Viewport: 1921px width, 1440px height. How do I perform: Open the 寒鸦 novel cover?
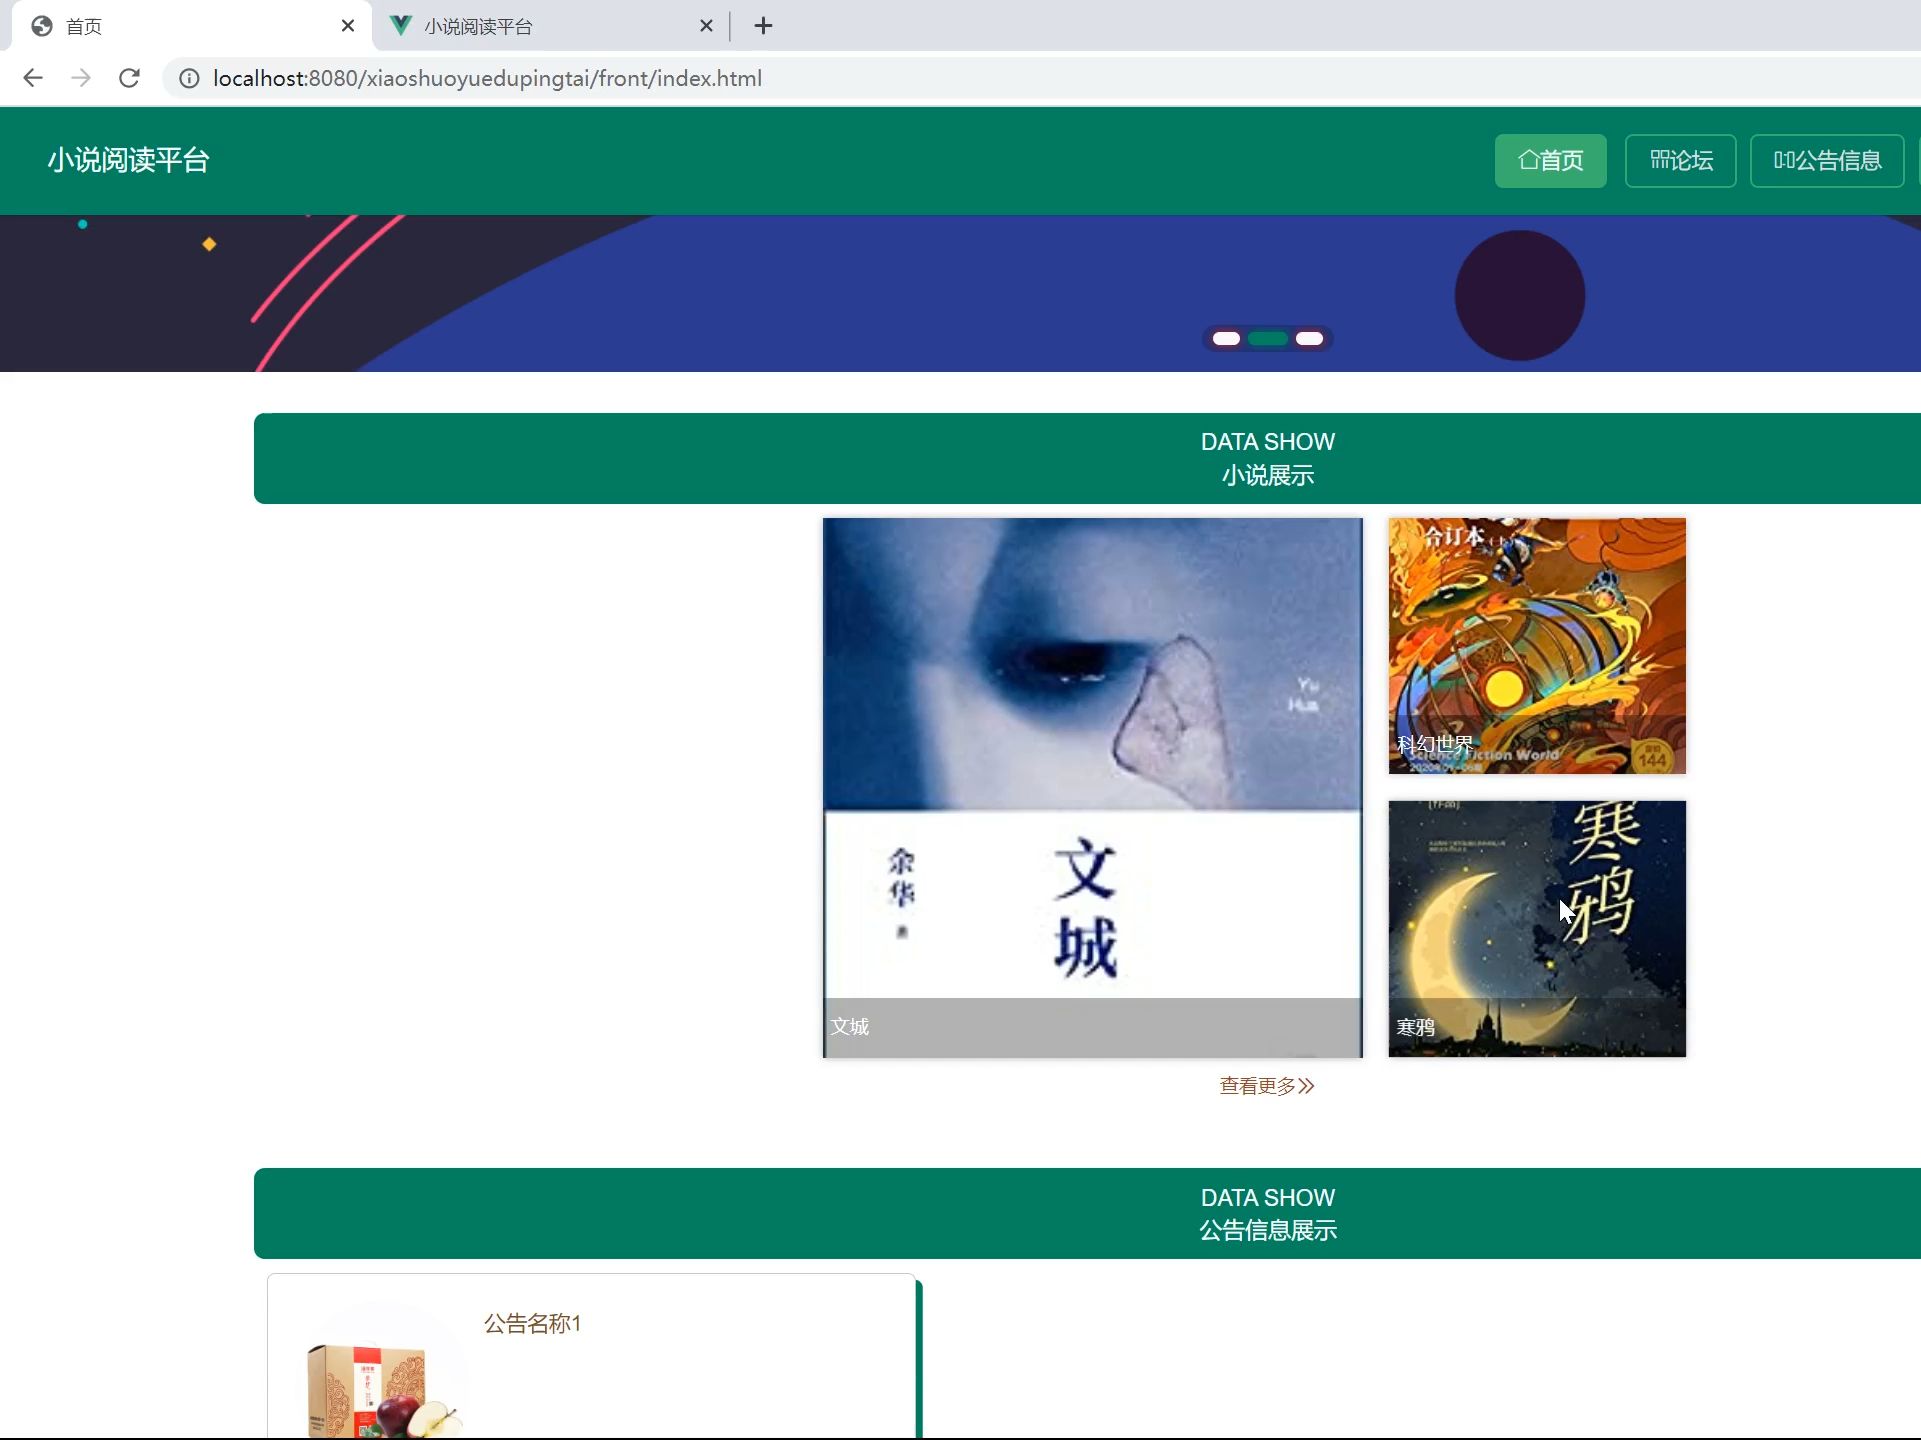pyautogui.click(x=1537, y=928)
